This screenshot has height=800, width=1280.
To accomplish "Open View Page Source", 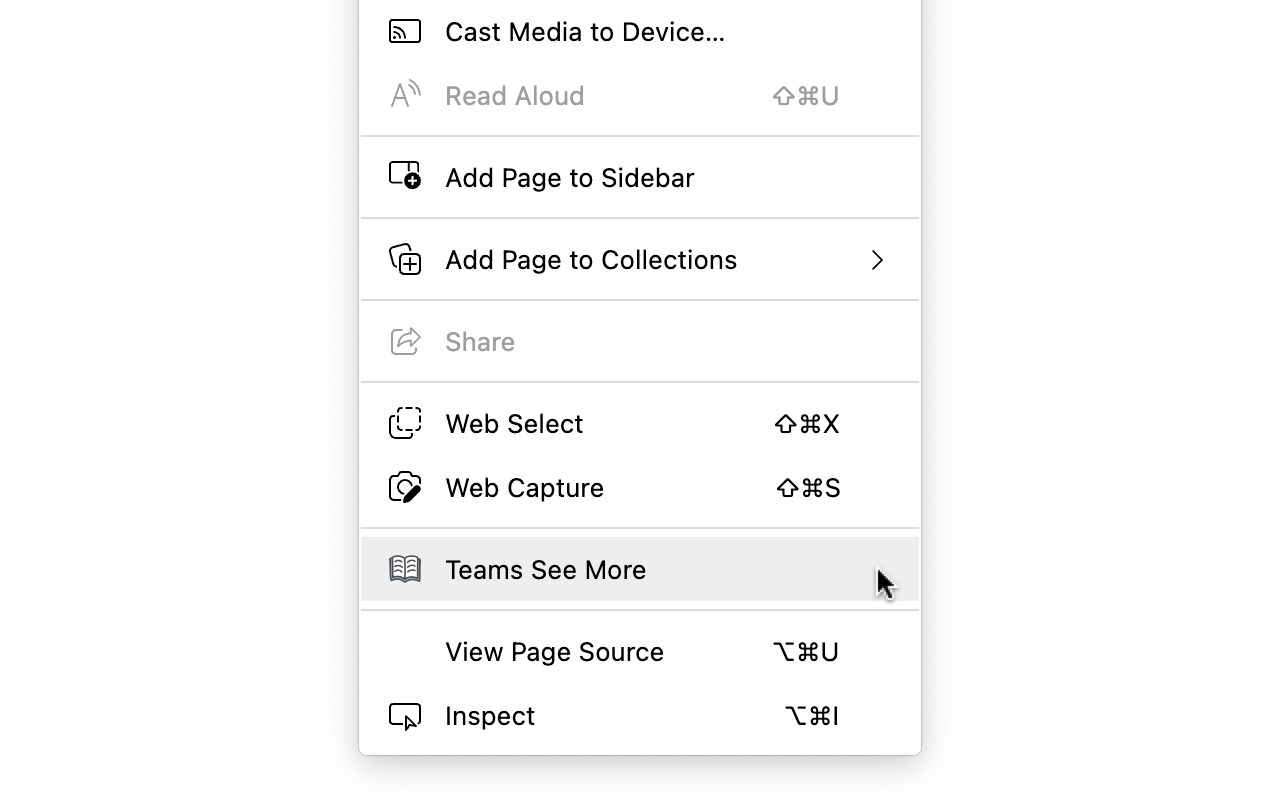I will coord(554,652).
